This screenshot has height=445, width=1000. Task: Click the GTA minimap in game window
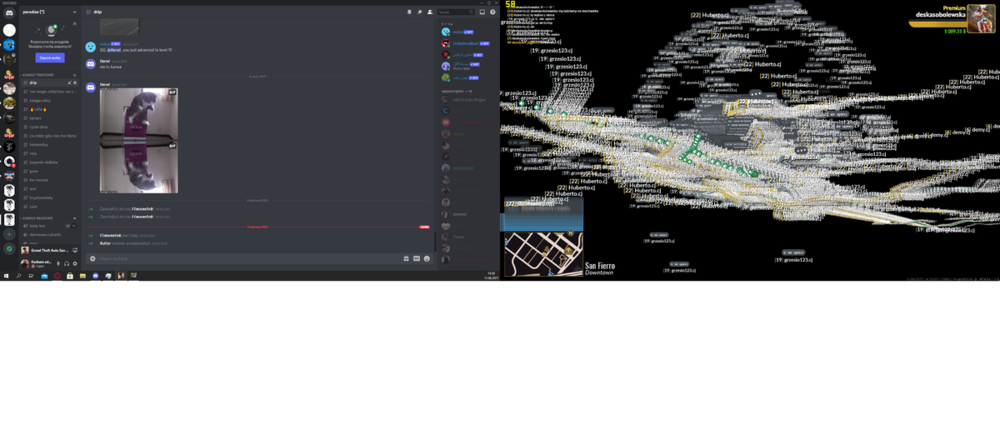(x=543, y=254)
